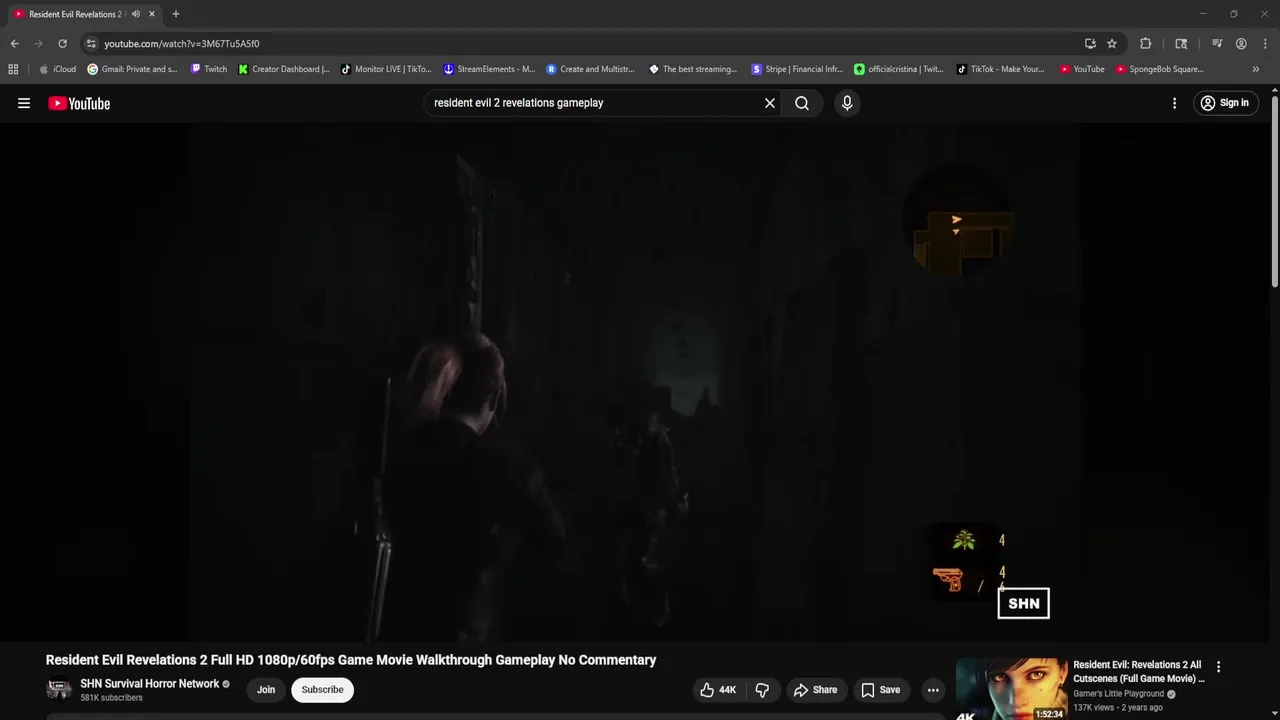Click the magnifier search button
The image size is (1280, 720).
pyautogui.click(x=802, y=103)
